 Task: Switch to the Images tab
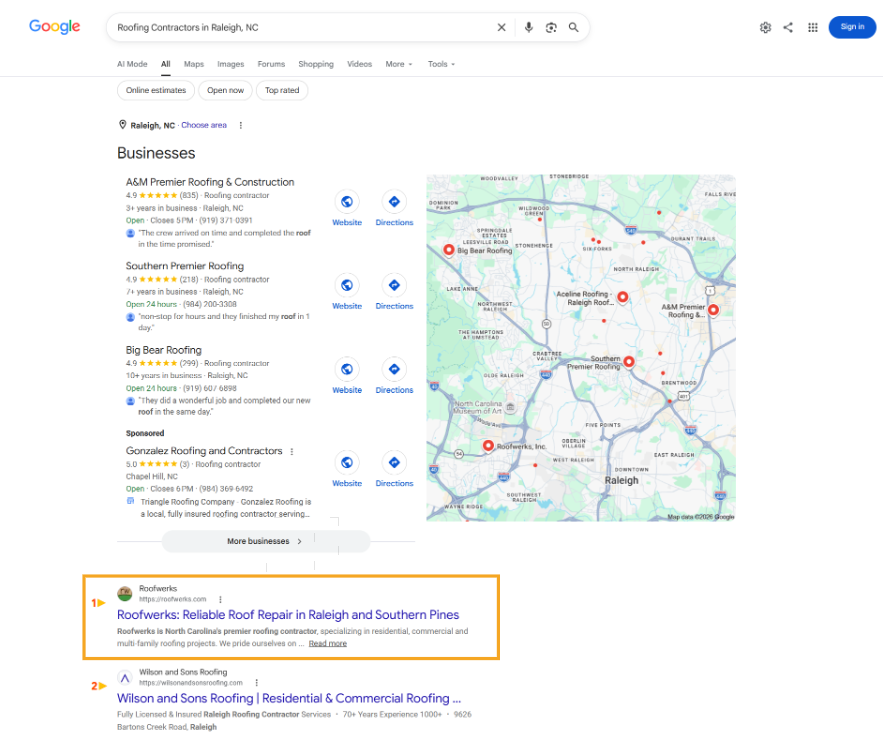point(231,64)
